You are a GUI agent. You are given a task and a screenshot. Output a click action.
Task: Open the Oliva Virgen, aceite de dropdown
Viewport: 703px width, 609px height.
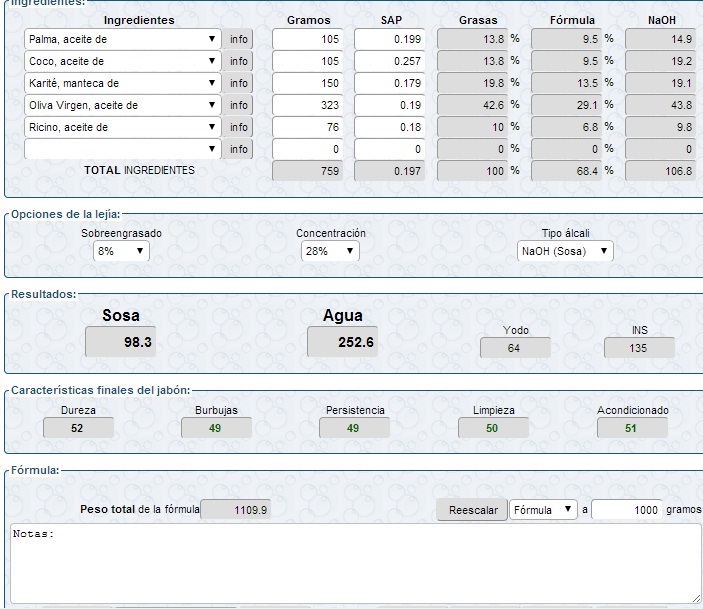122,105
